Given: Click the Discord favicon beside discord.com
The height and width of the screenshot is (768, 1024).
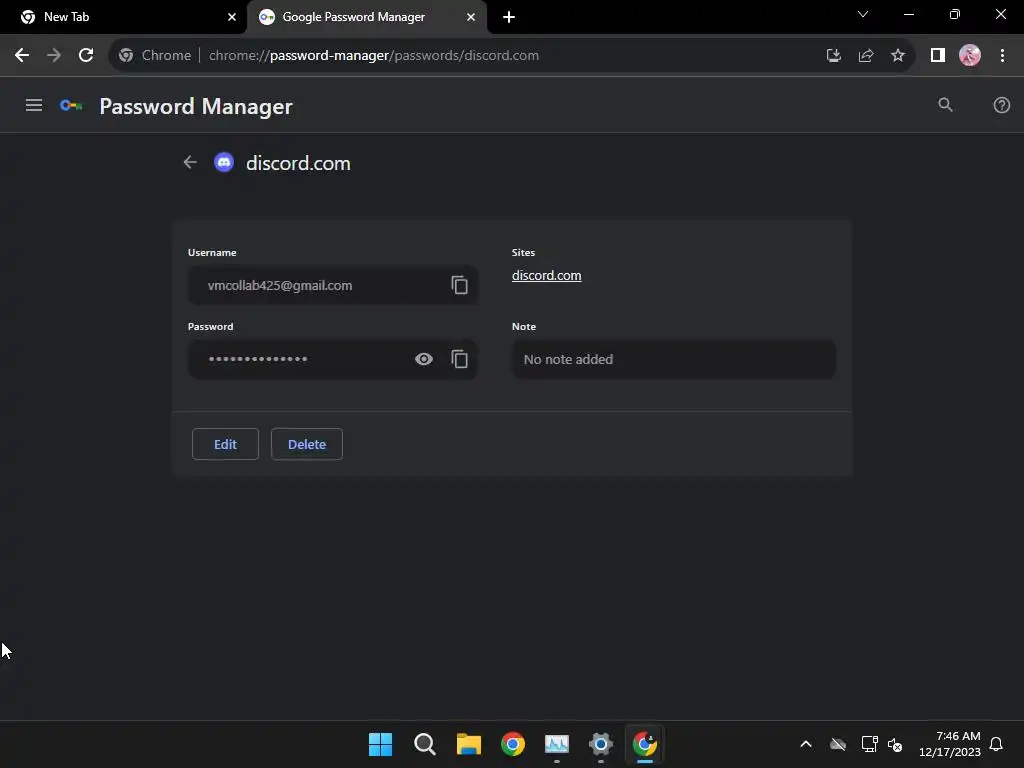Looking at the screenshot, I should [x=224, y=163].
